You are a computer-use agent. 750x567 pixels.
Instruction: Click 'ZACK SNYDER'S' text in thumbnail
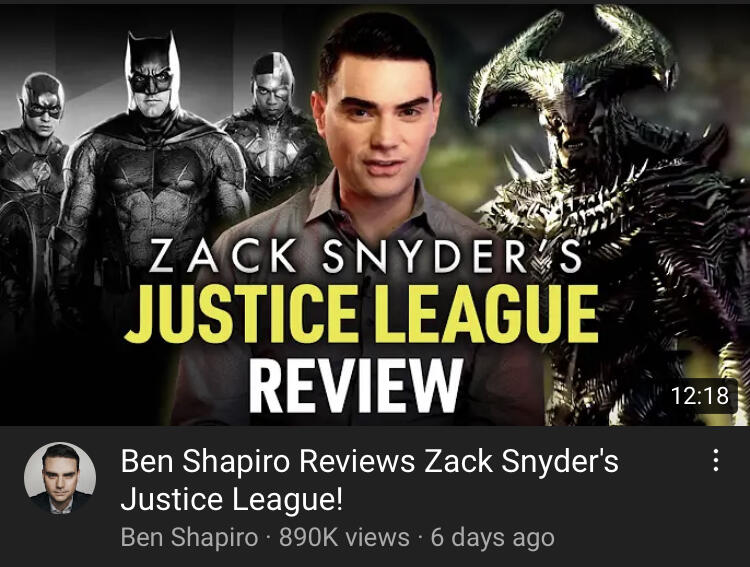[365, 257]
